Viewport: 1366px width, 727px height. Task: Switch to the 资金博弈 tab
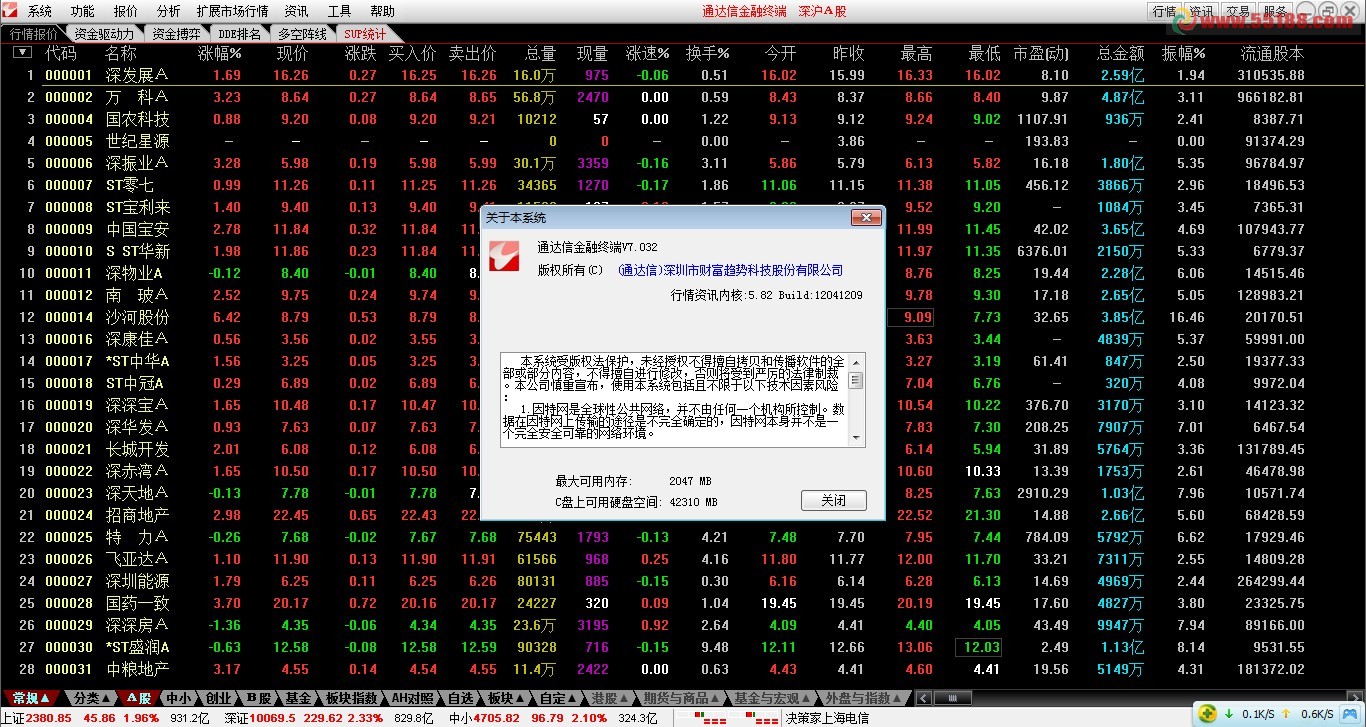point(177,33)
